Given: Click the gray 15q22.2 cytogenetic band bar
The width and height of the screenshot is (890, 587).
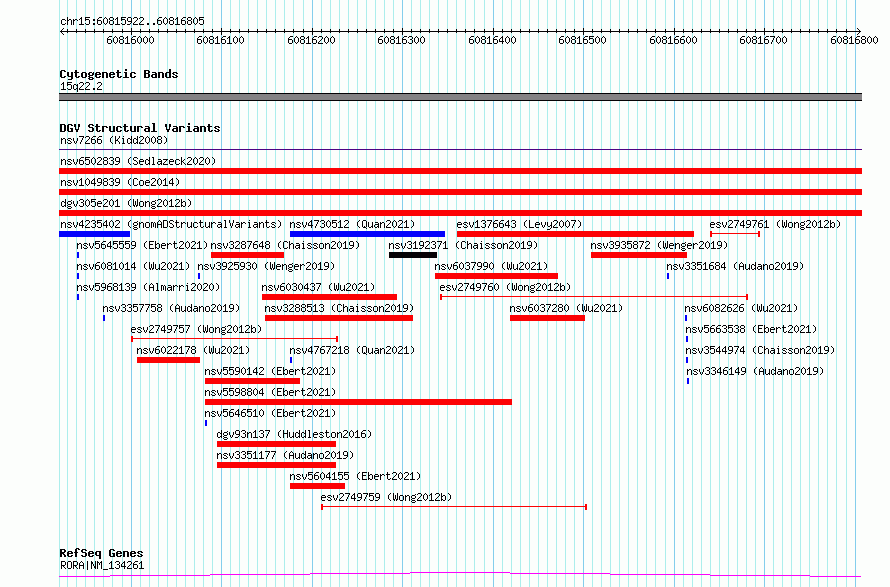Looking at the screenshot, I should pos(460,97).
